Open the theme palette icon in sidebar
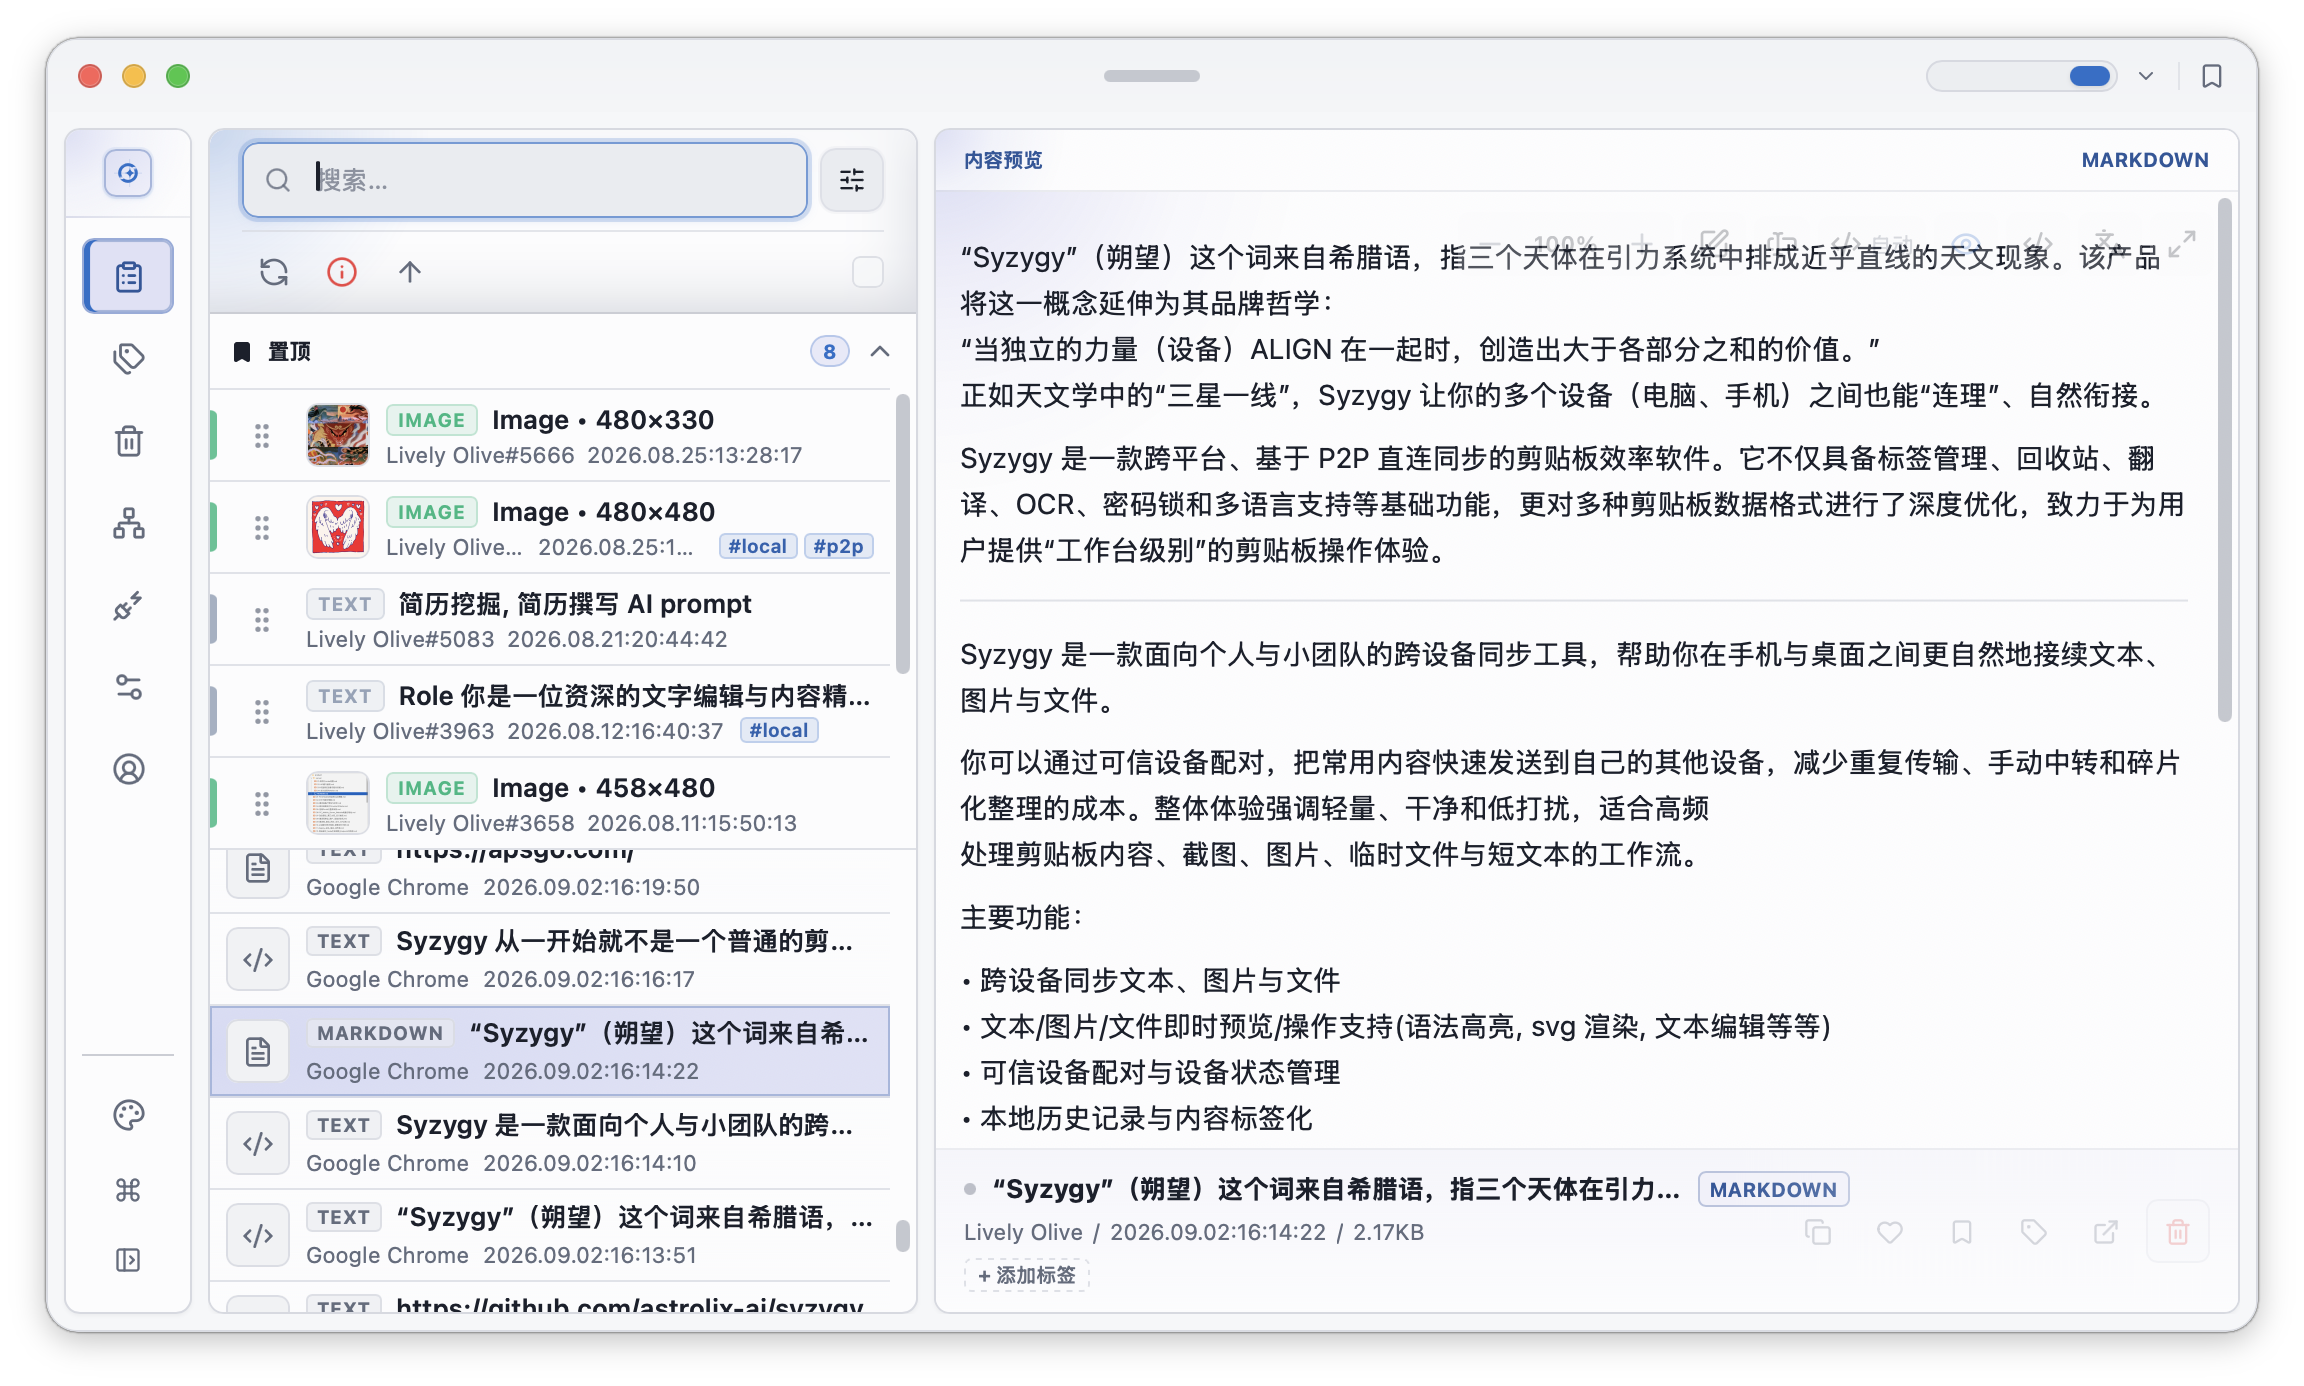The image size is (2304, 1386). point(128,1114)
